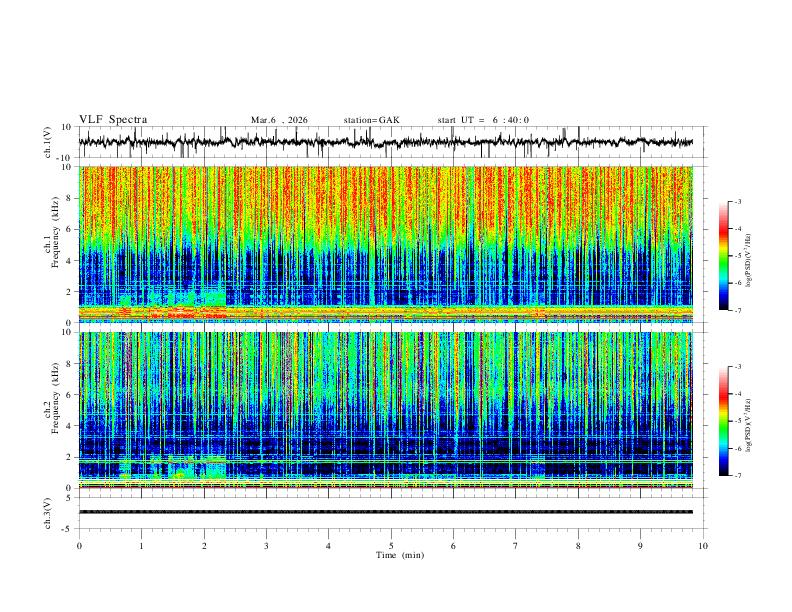Click time axis tick label "5"

point(391,546)
